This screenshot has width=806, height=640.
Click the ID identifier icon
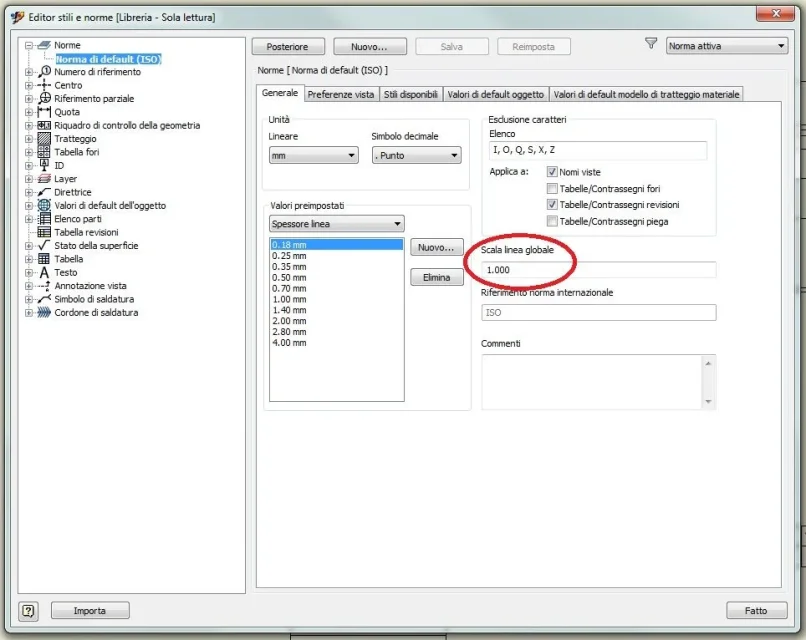(x=44, y=165)
